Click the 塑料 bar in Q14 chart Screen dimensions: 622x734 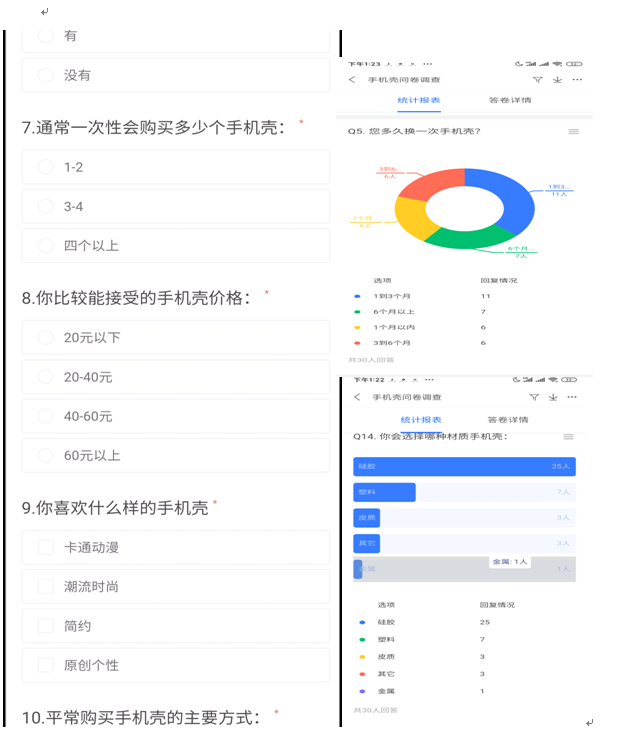point(384,492)
